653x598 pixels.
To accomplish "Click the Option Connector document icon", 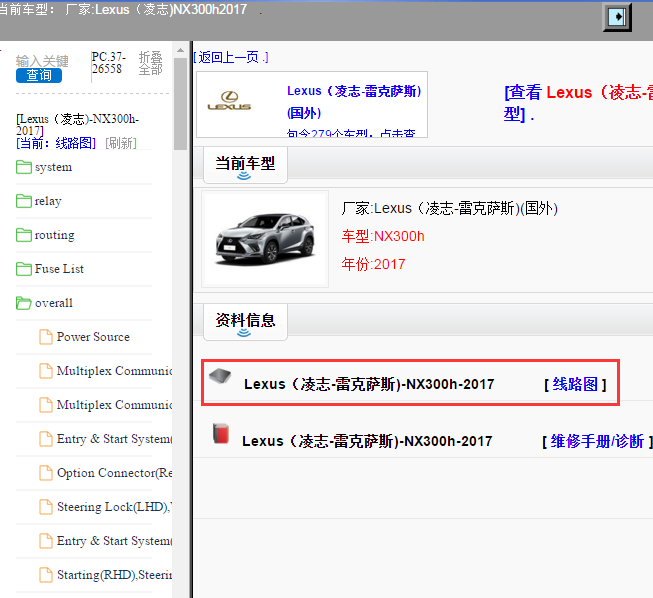I will [x=46, y=473].
